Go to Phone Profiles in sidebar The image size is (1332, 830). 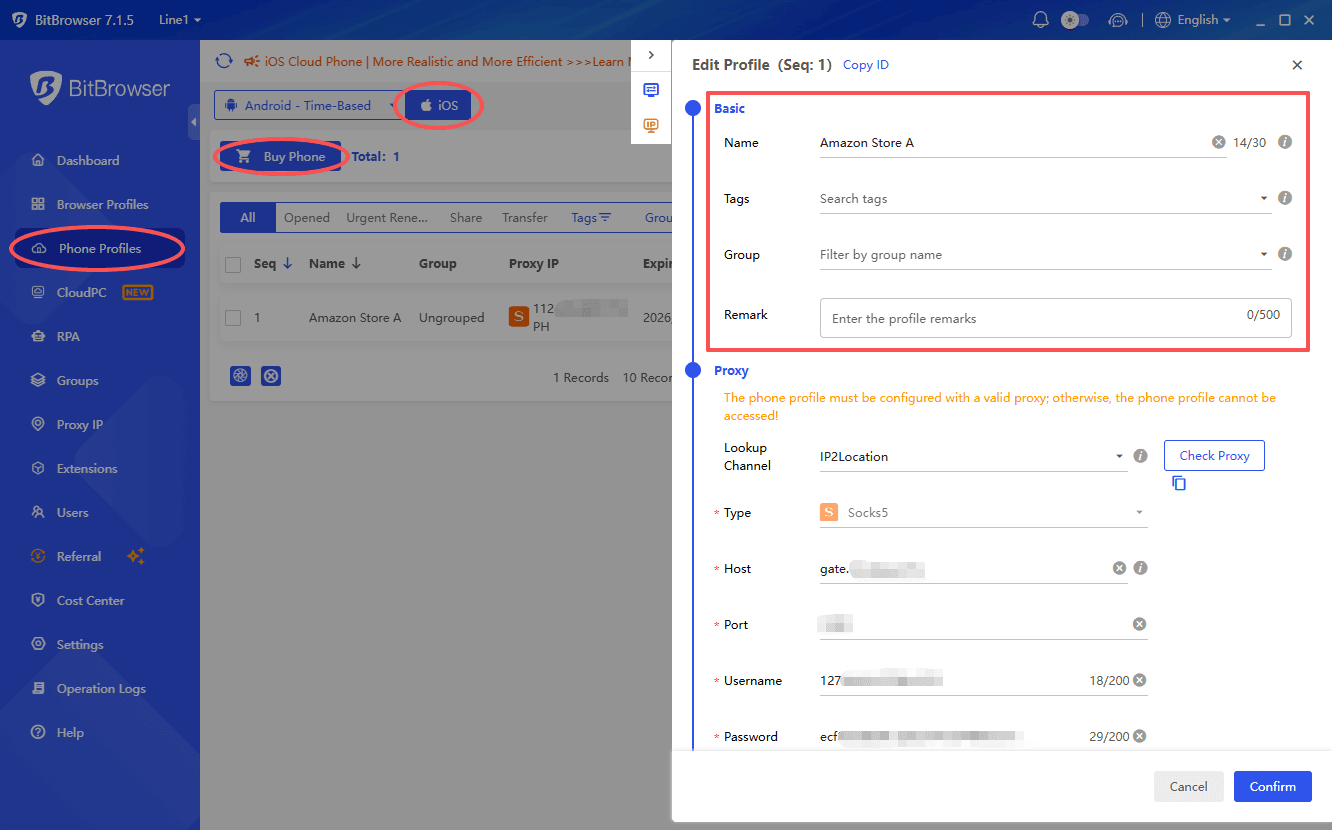click(x=98, y=248)
